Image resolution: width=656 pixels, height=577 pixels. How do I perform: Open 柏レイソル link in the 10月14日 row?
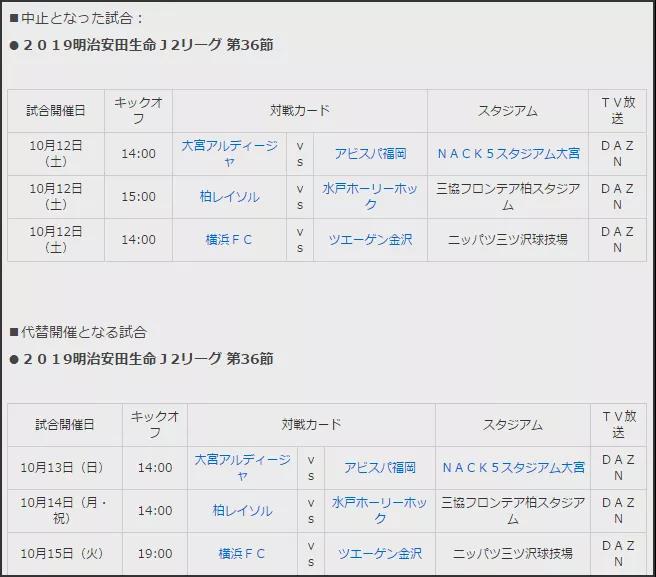242,511
